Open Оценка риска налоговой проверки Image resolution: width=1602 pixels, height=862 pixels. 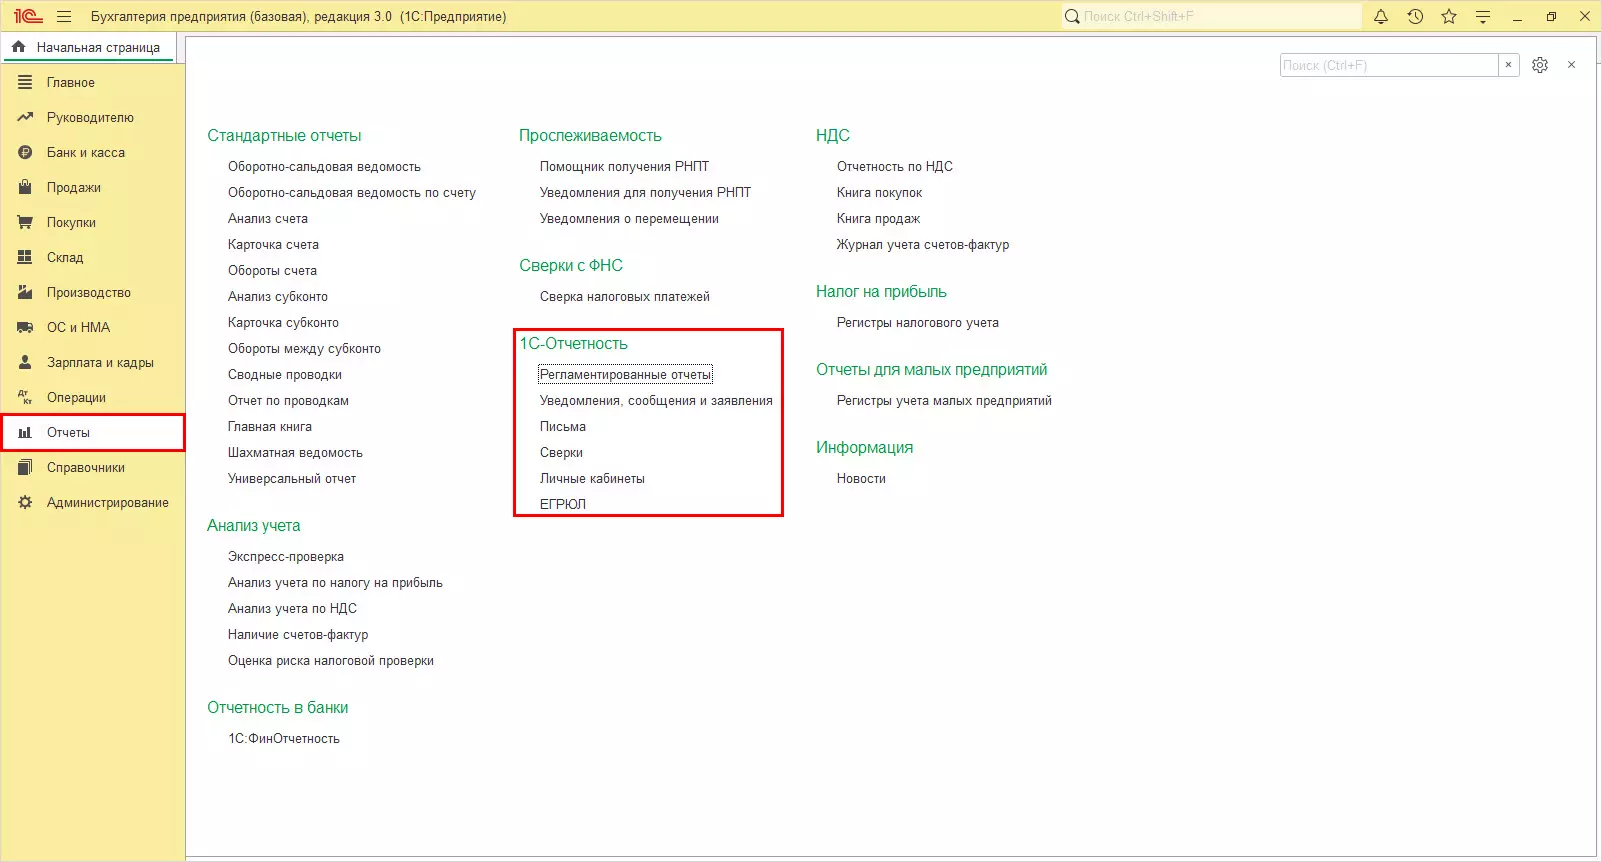(x=331, y=660)
